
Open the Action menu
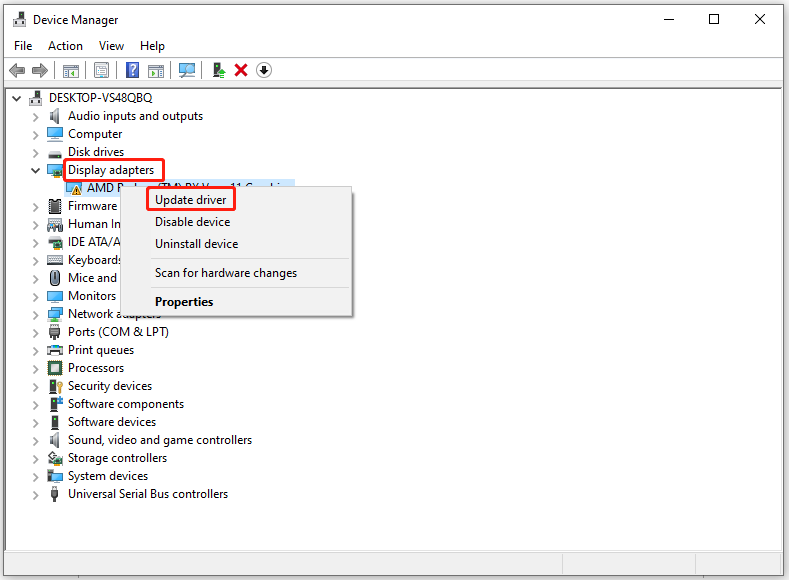65,46
